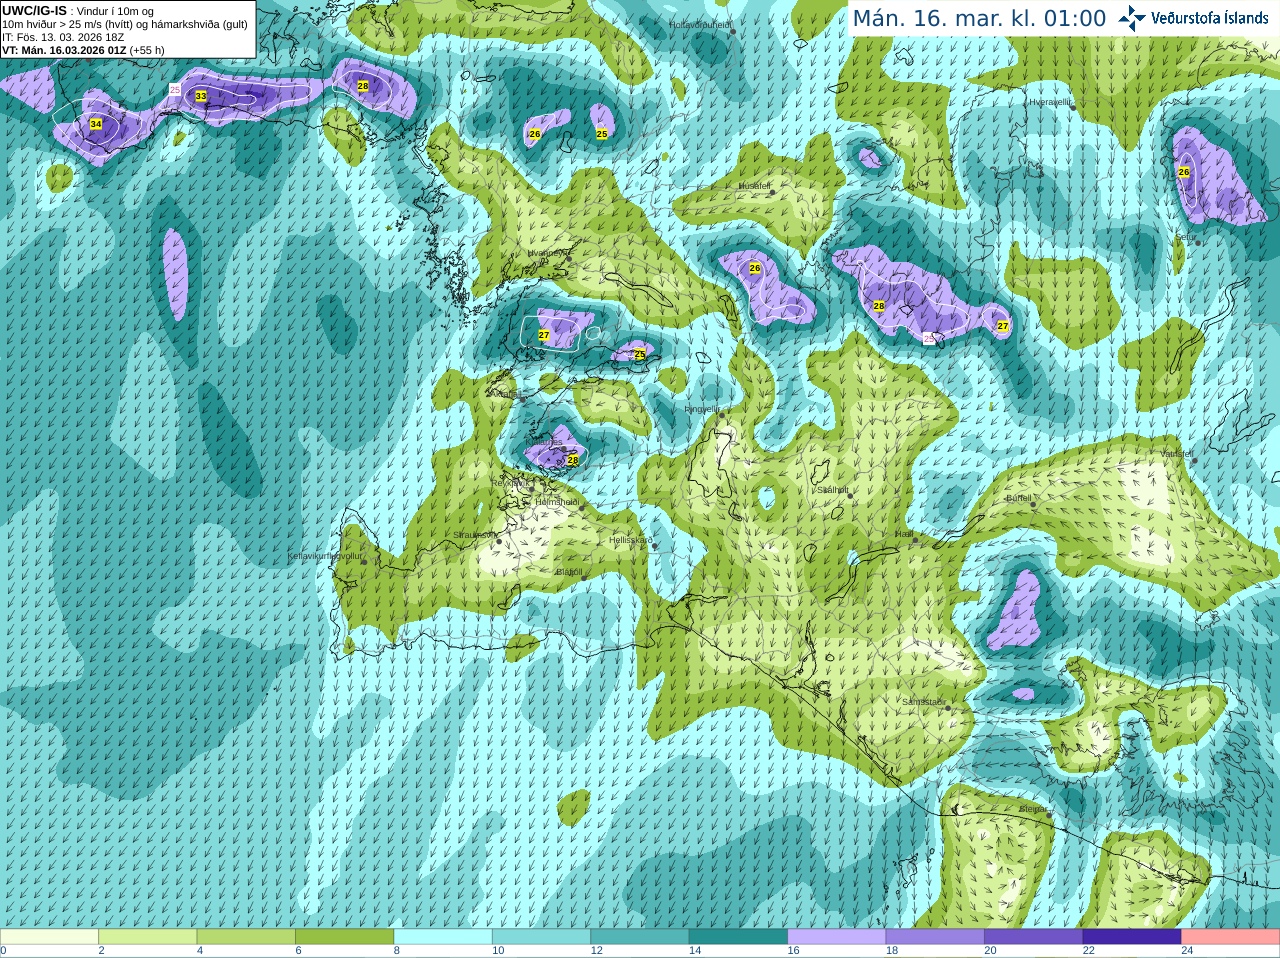Click the legend scale value 22
Image resolution: width=1280 pixels, height=958 pixels.
[x=1089, y=951]
